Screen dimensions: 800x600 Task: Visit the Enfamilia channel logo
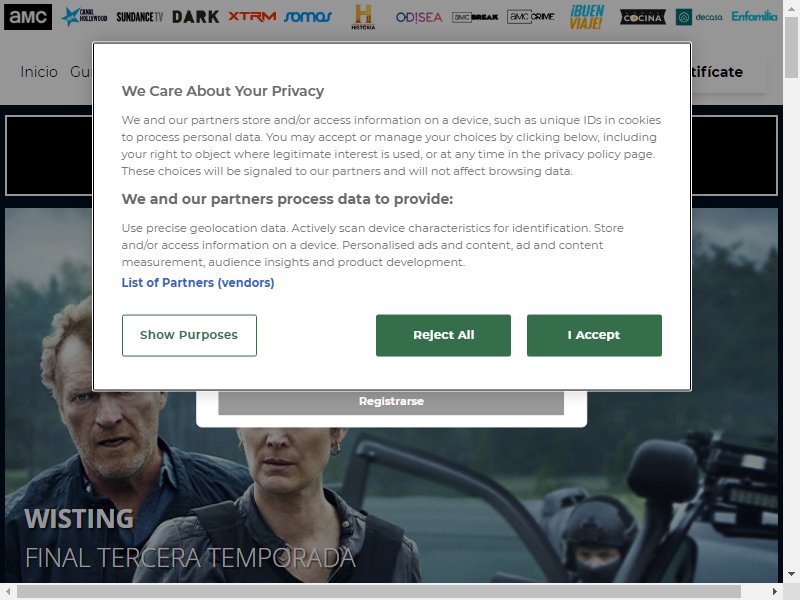(754, 17)
